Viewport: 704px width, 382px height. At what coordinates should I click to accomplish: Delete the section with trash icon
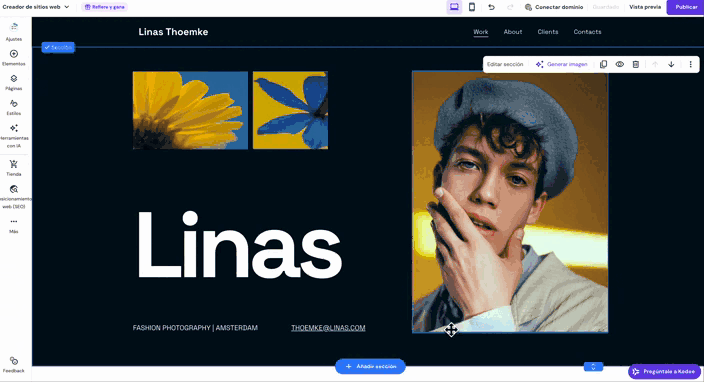(x=636, y=64)
